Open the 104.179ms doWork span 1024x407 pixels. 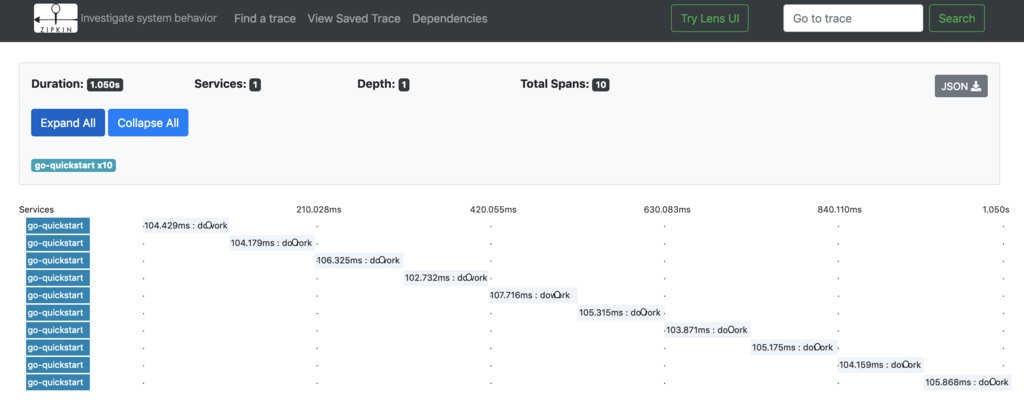point(272,243)
